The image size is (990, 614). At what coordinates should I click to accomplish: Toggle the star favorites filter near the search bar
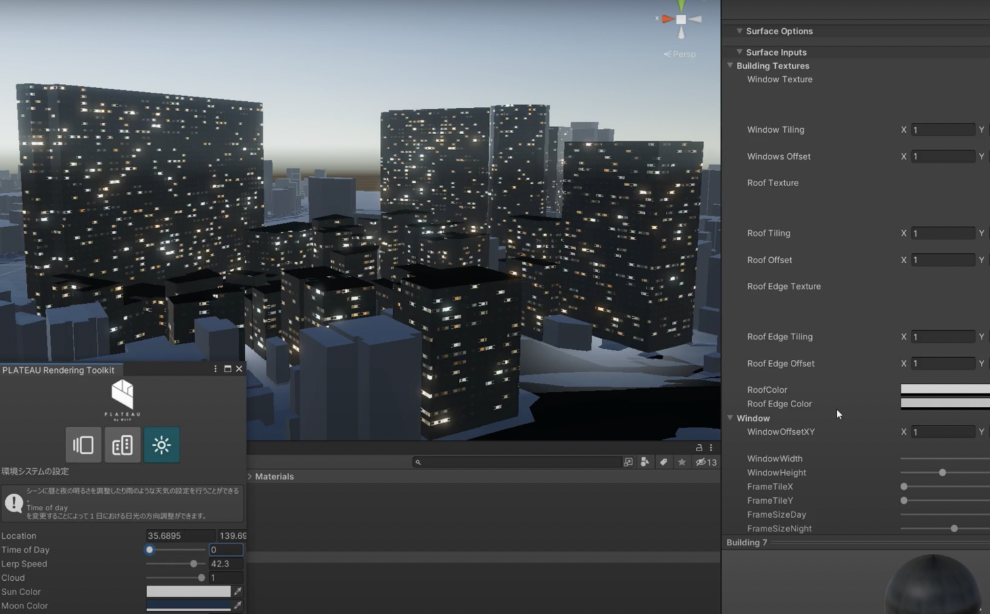(x=682, y=462)
